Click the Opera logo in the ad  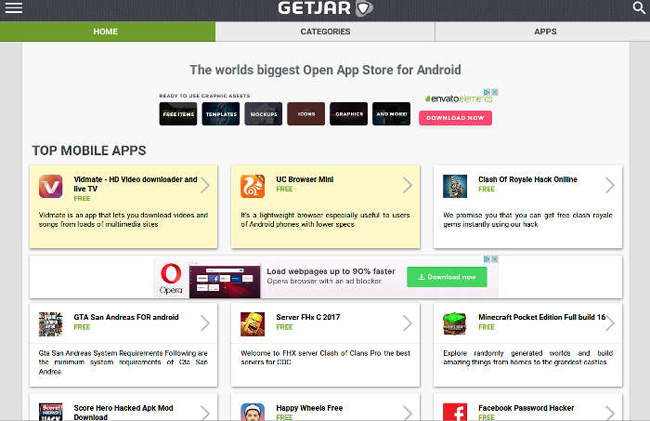click(x=171, y=278)
